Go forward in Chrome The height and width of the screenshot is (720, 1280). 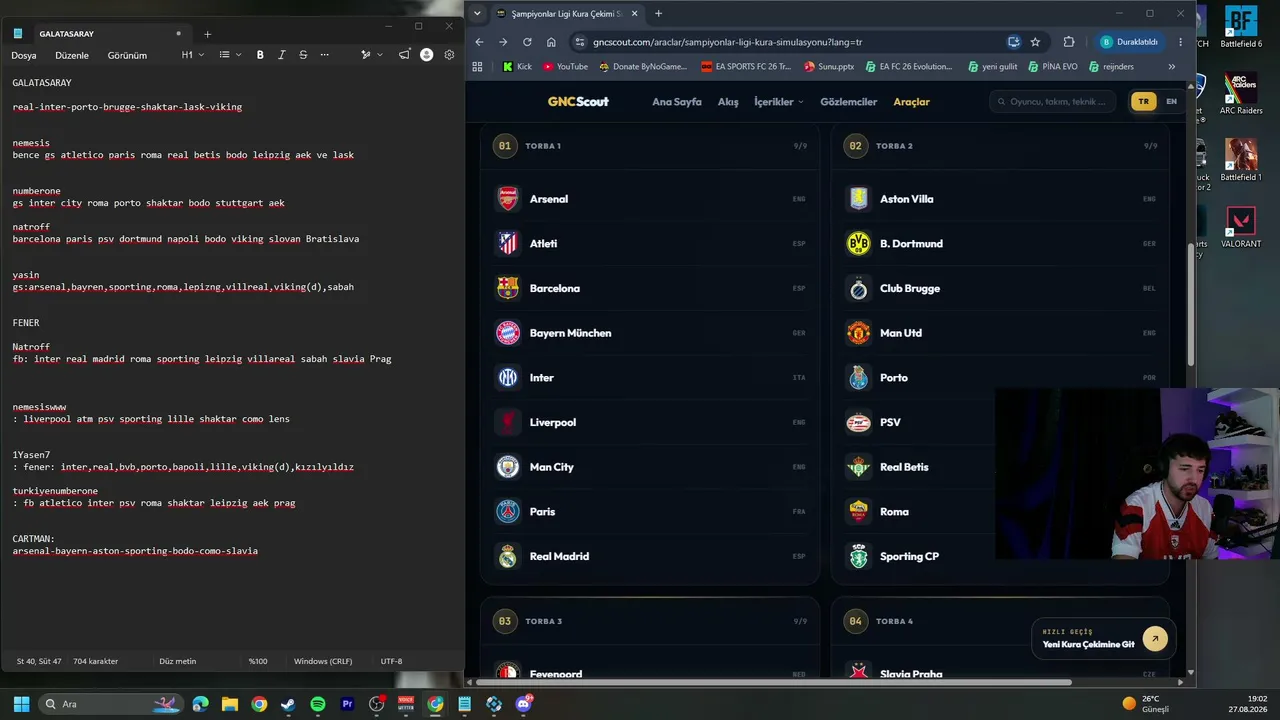(x=503, y=42)
